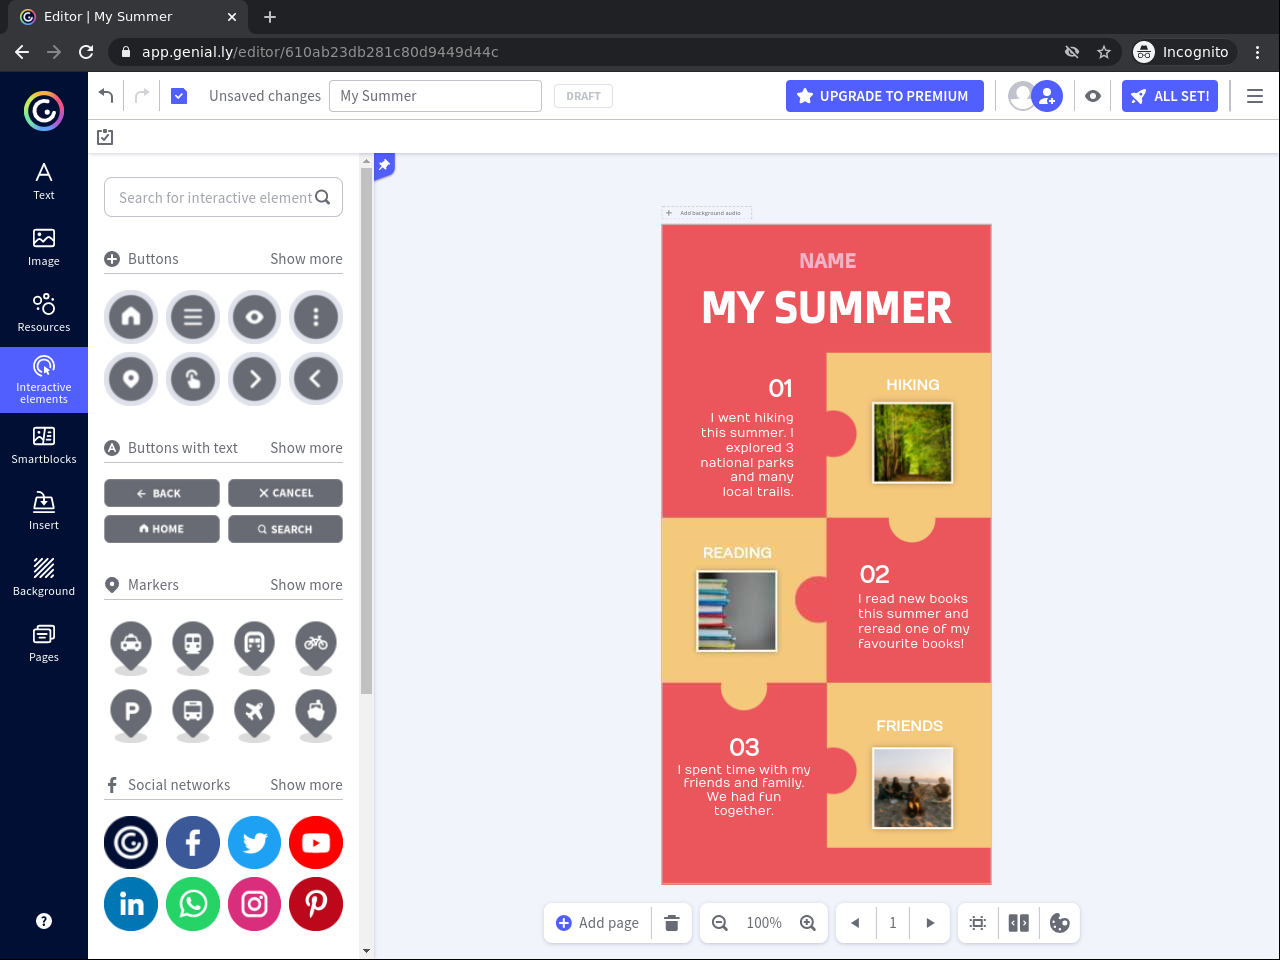Show more Buttons with text

pos(306,448)
